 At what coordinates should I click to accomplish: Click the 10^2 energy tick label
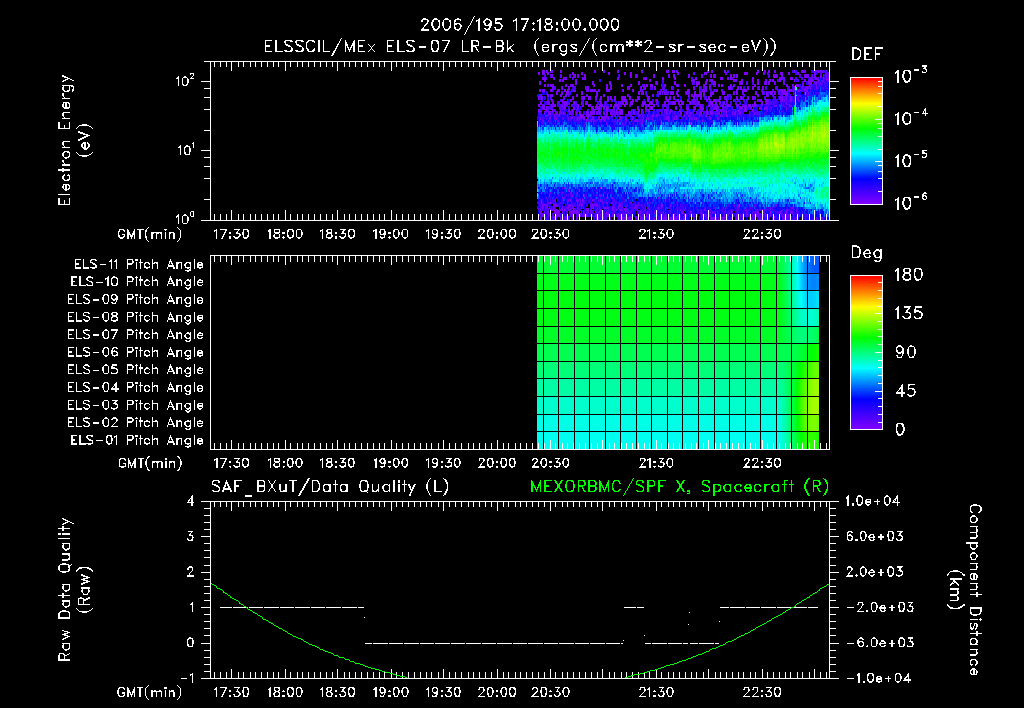pyautogui.click(x=185, y=80)
